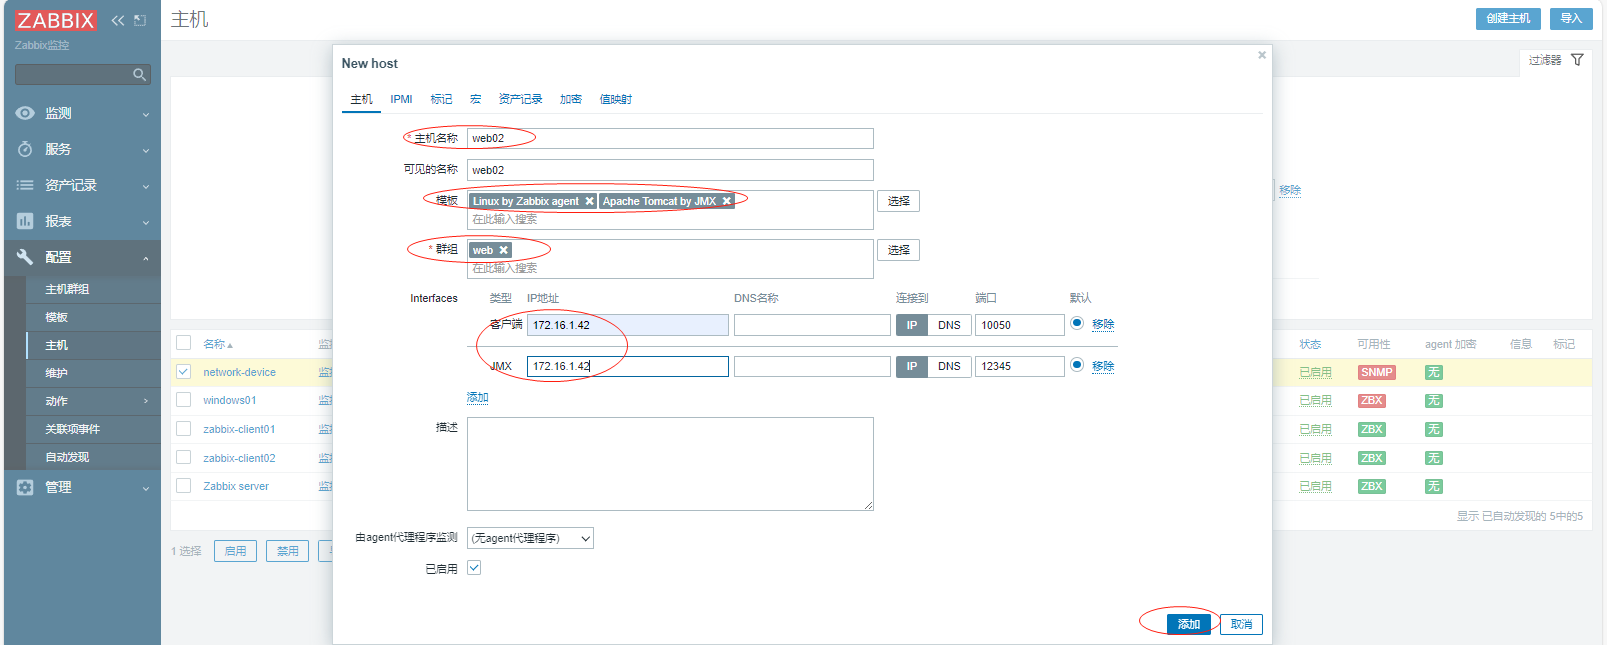Remove the 'Linux by Zabbix agent' template tag

coord(589,201)
